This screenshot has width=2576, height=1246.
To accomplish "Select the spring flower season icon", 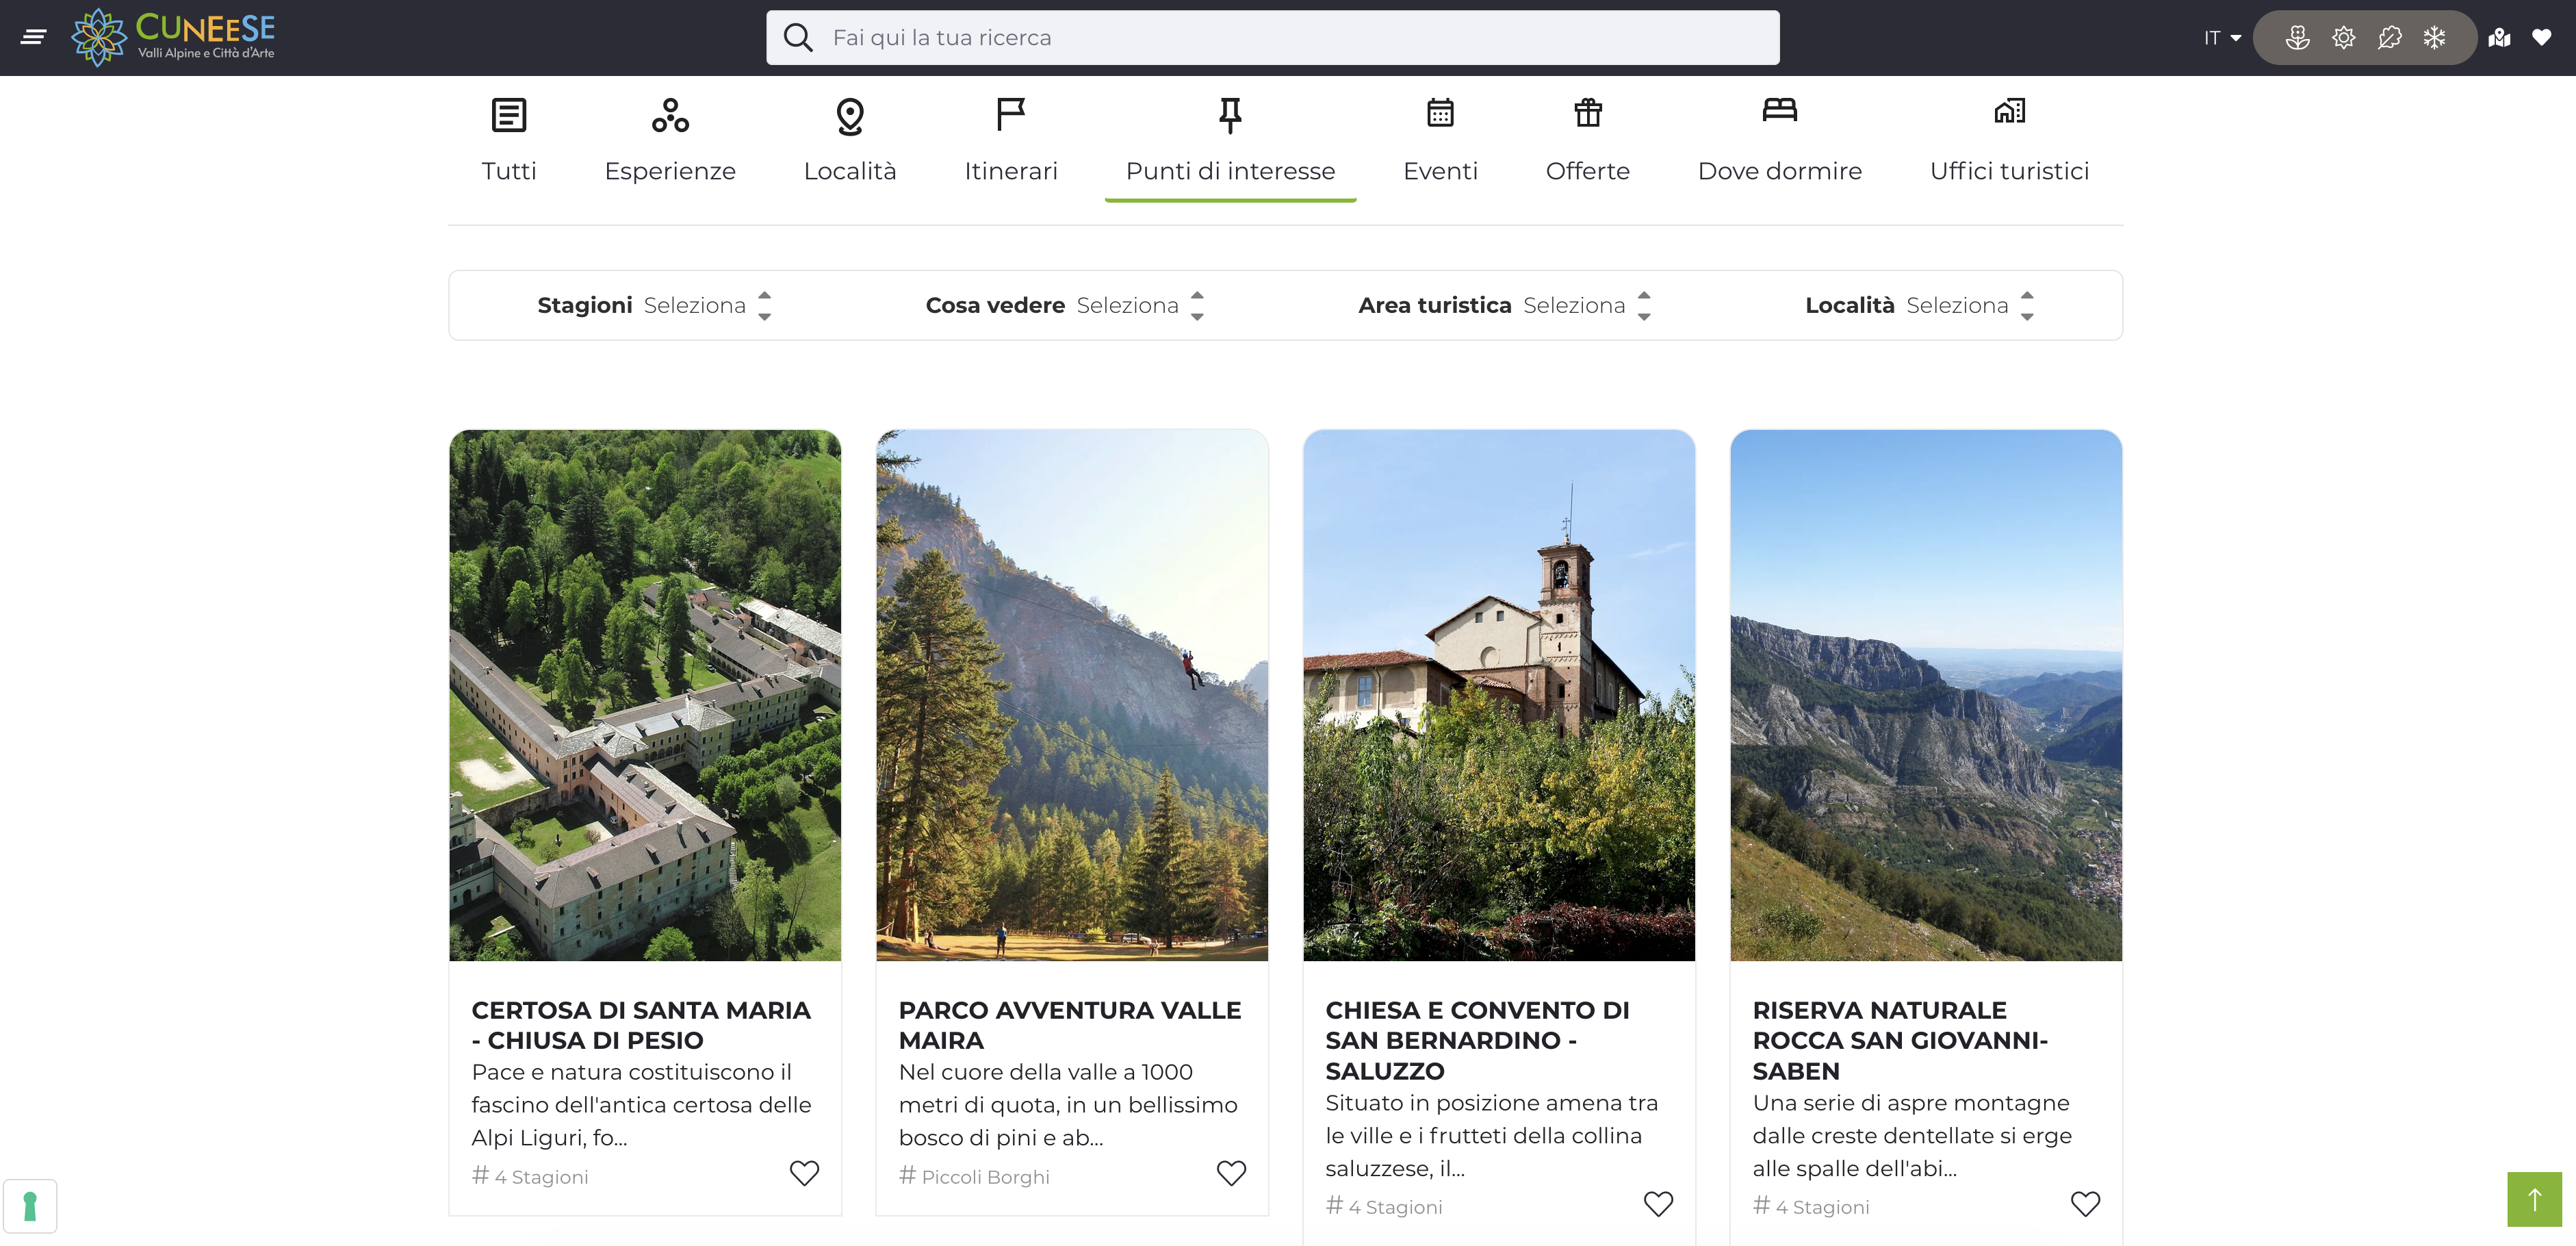I will (x=2298, y=38).
